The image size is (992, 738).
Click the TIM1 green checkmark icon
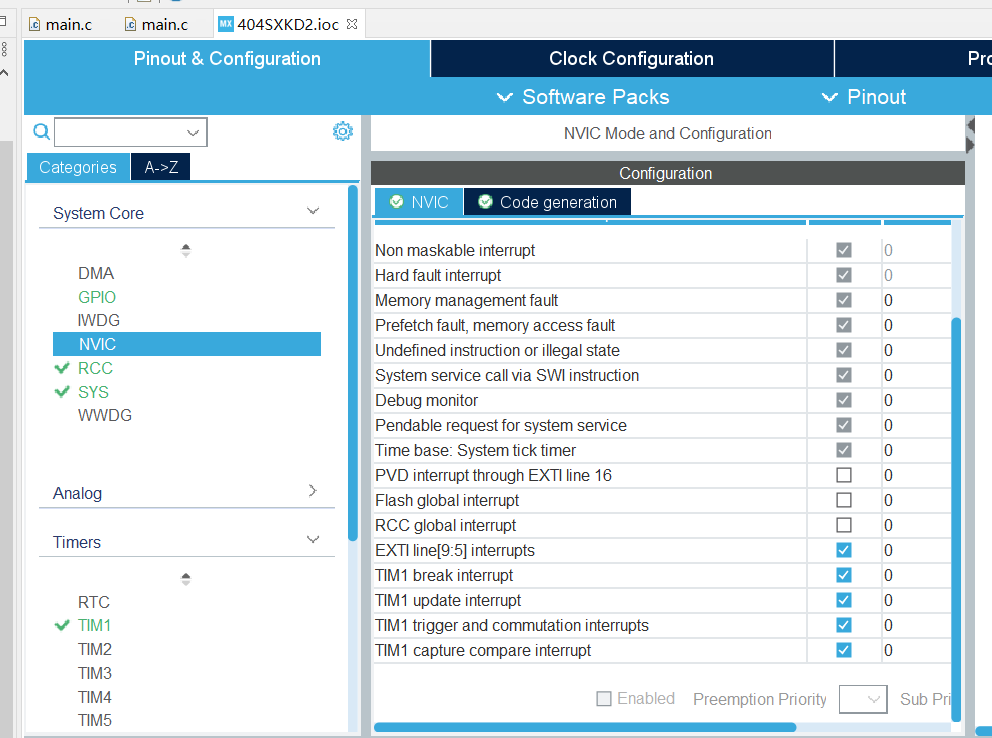[x=62, y=625]
